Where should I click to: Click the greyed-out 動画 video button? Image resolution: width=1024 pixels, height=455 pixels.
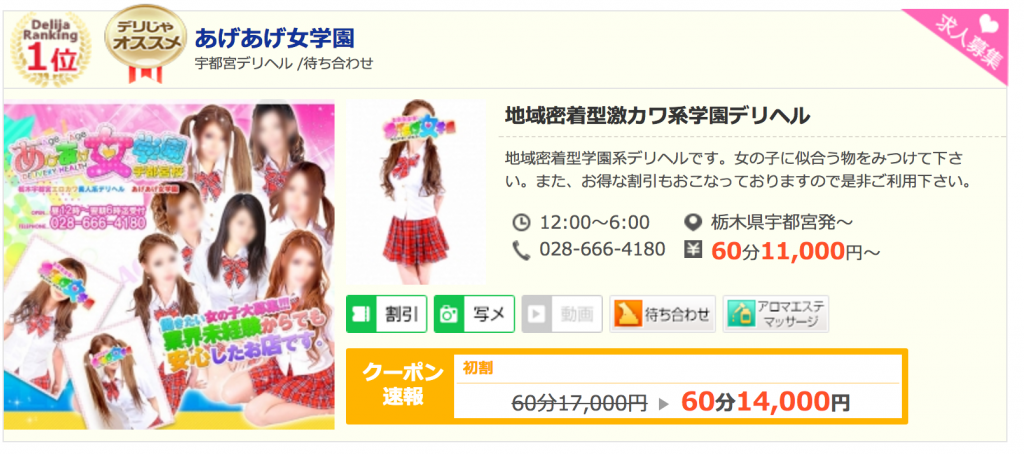point(562,314)
